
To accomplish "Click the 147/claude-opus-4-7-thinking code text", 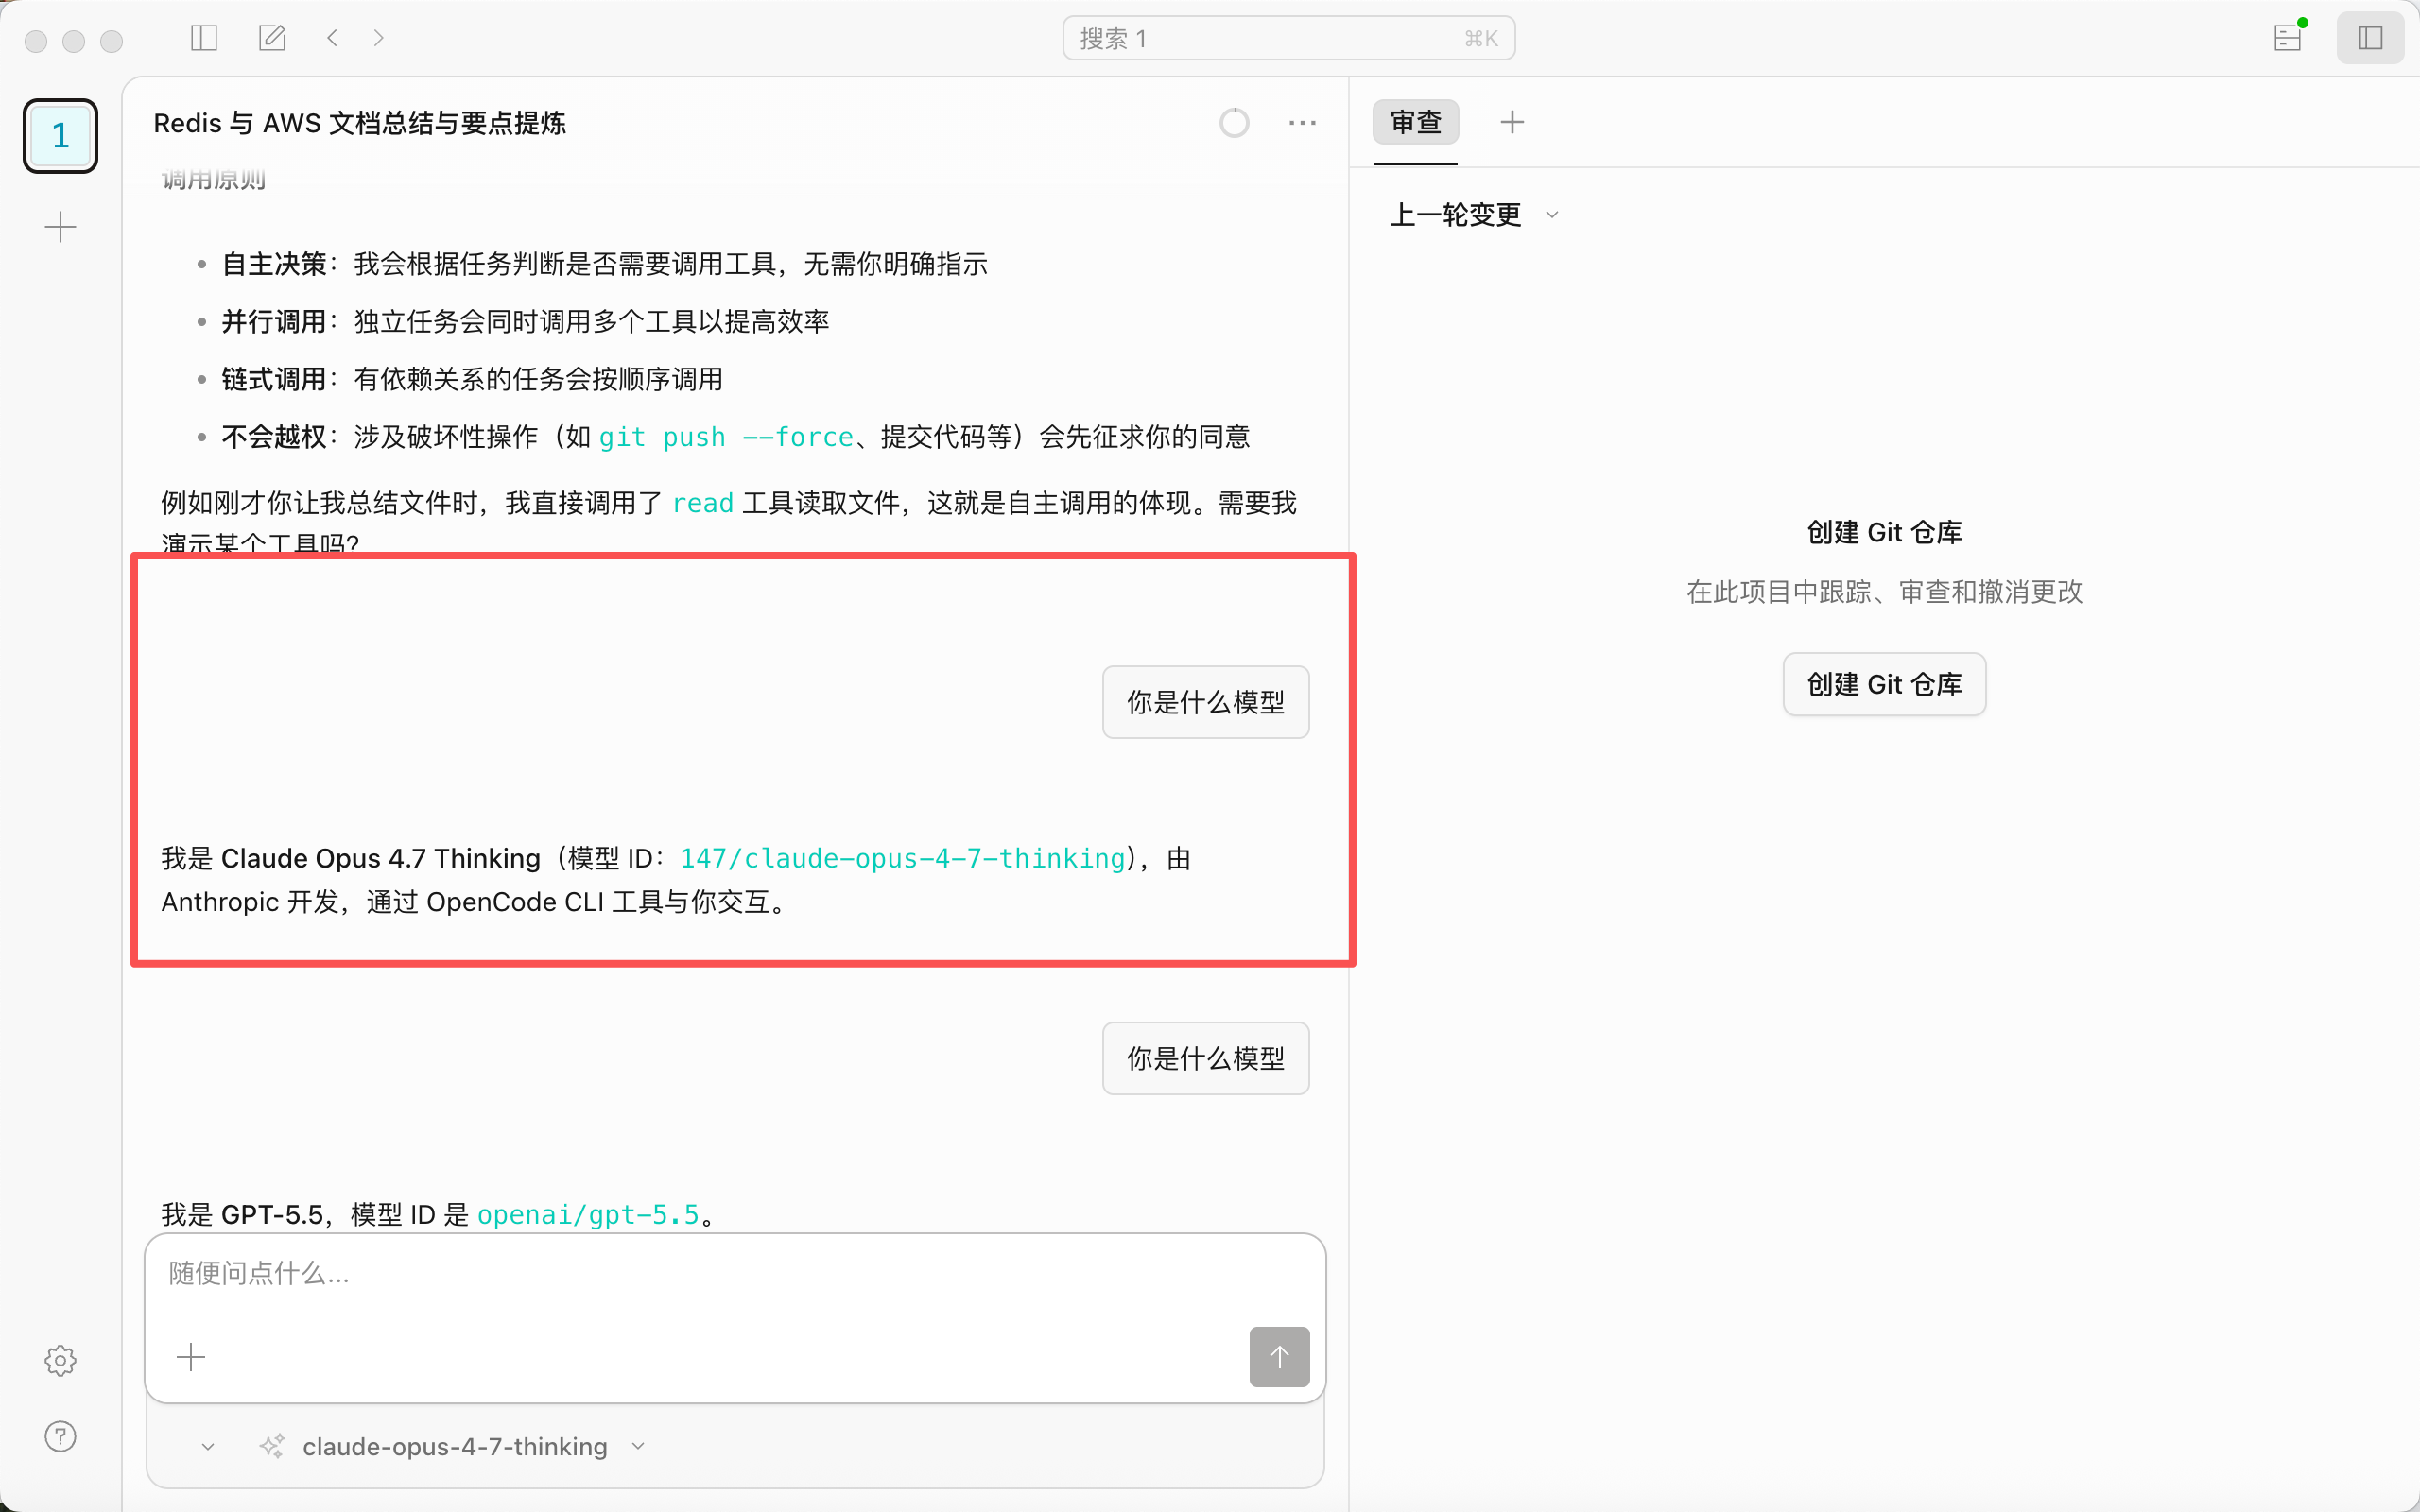I will (902, 858).
